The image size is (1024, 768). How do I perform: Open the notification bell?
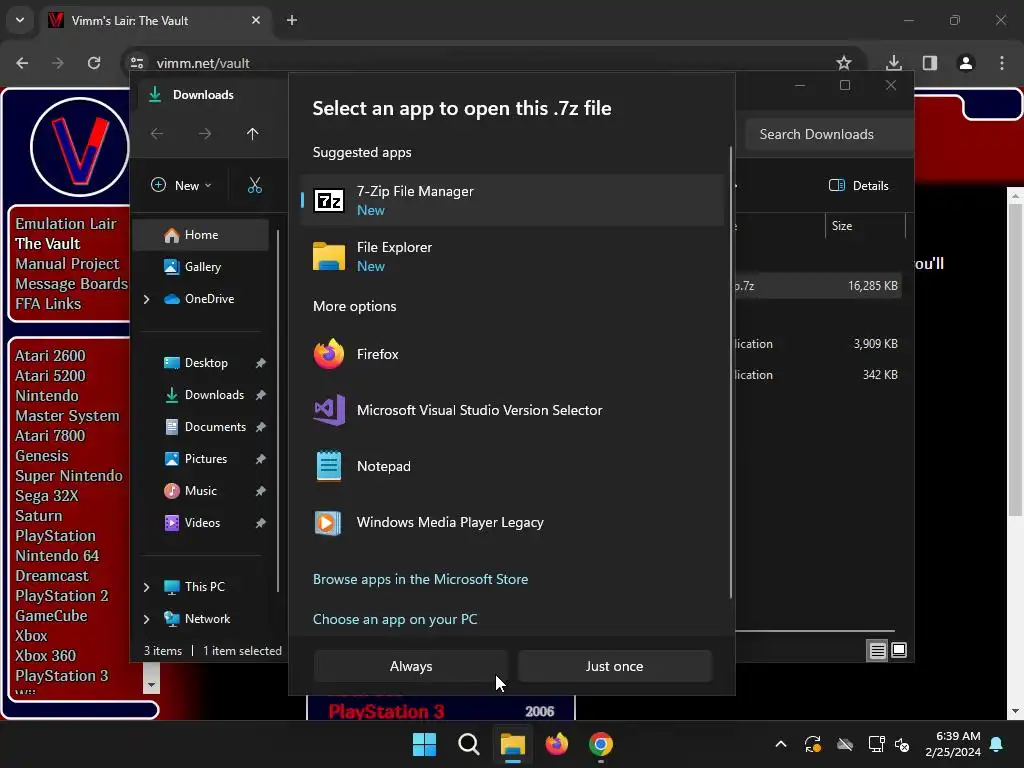(x=997, y=744)
